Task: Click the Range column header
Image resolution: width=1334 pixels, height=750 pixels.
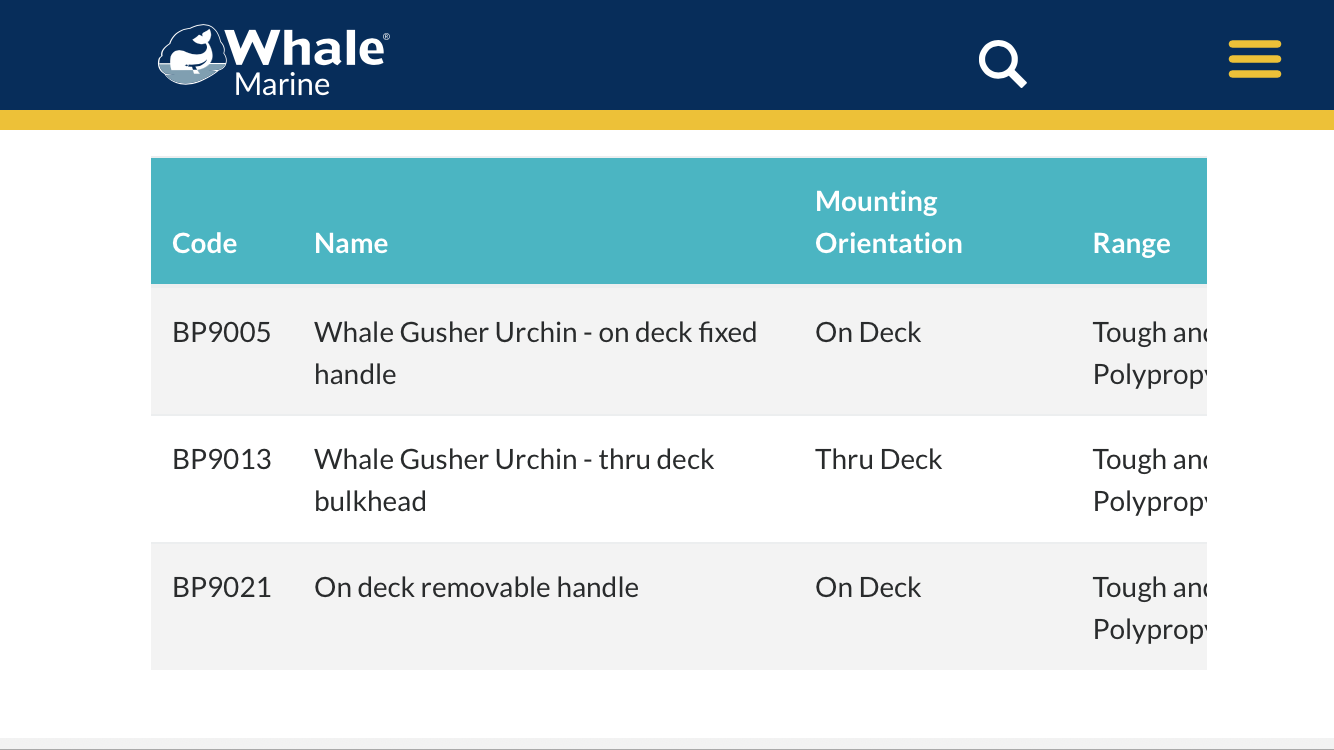Action: (1131, 243)
